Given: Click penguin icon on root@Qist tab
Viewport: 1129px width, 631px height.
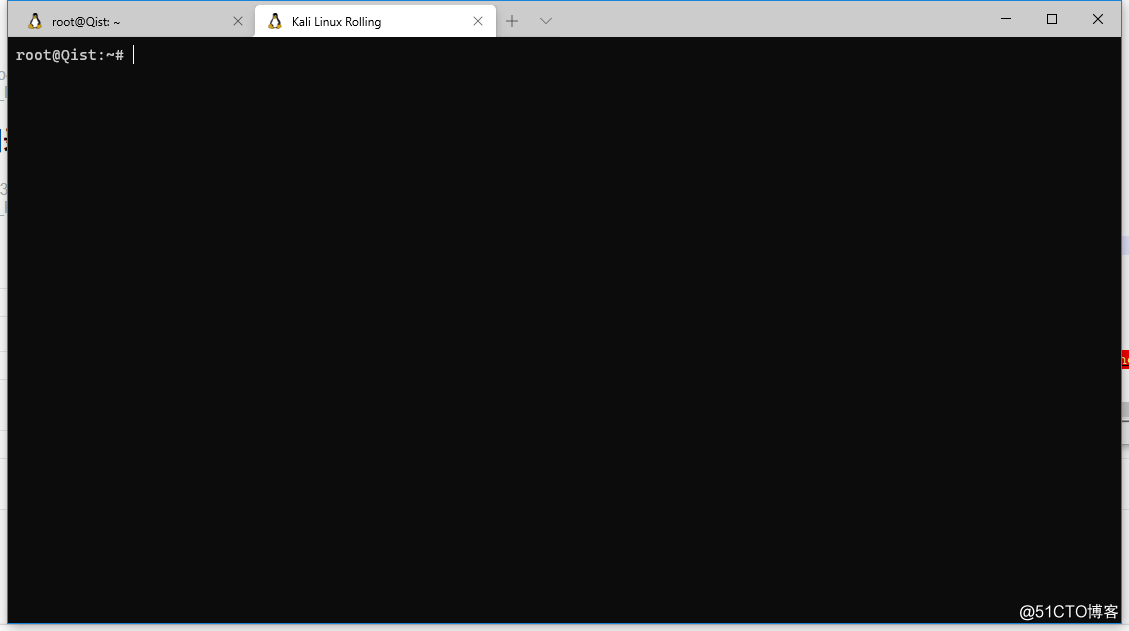Looking at the screenshot, I should click(x=35, y=22).
